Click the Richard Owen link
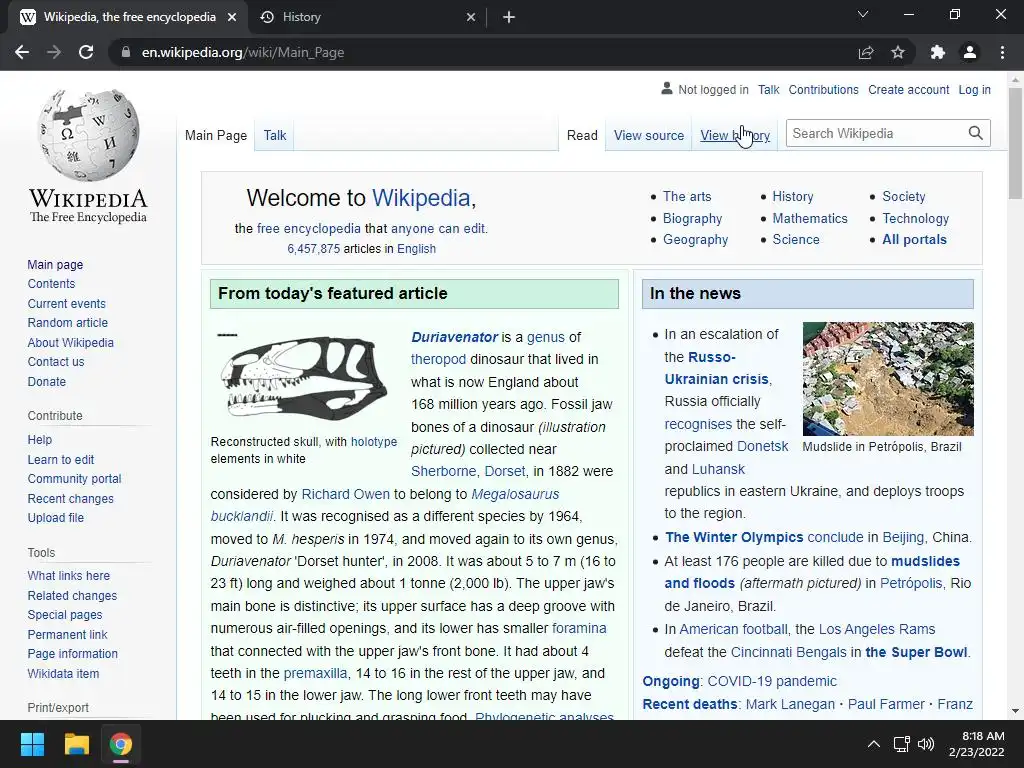This screenshot has width=1024, height=768. point(345,494)
